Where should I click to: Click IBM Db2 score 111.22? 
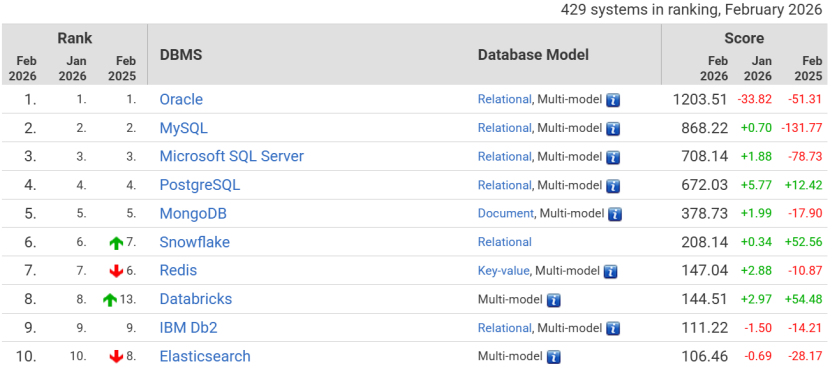click(x=705, y=328)
